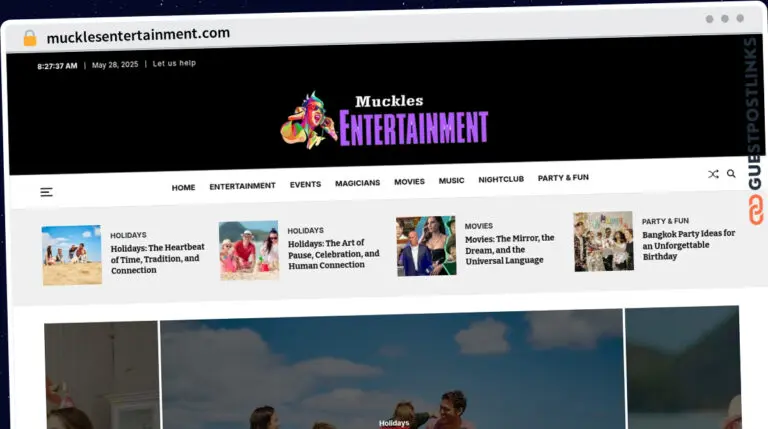Open the Magicians category

click(357, 183)
